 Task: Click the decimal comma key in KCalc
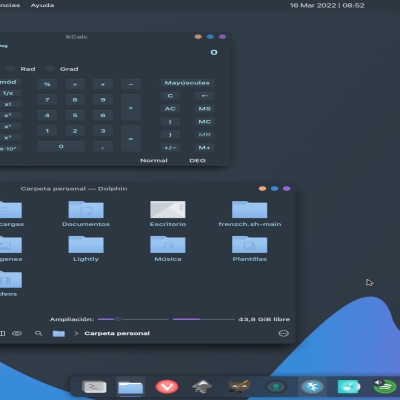tap(103, 146)
